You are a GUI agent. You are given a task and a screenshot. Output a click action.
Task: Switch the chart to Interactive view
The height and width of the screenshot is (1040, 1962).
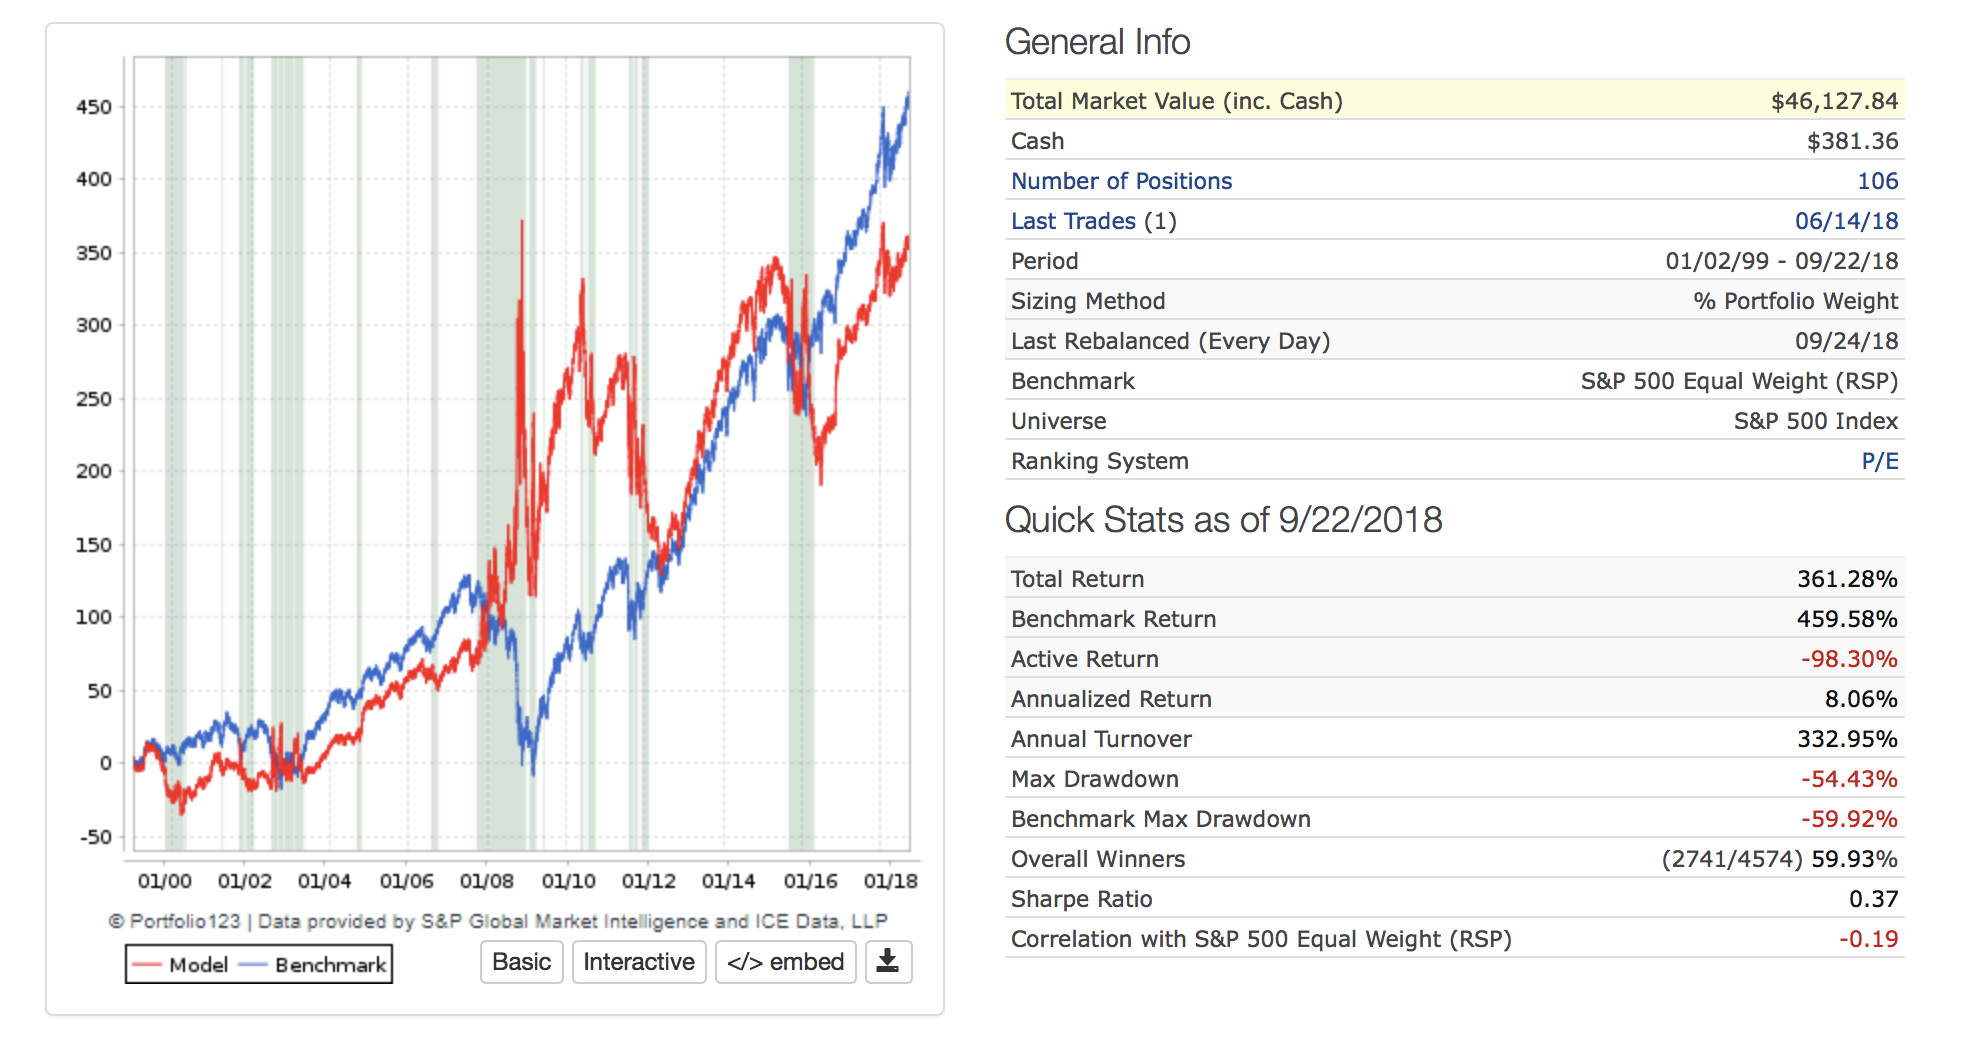[639, 962]
